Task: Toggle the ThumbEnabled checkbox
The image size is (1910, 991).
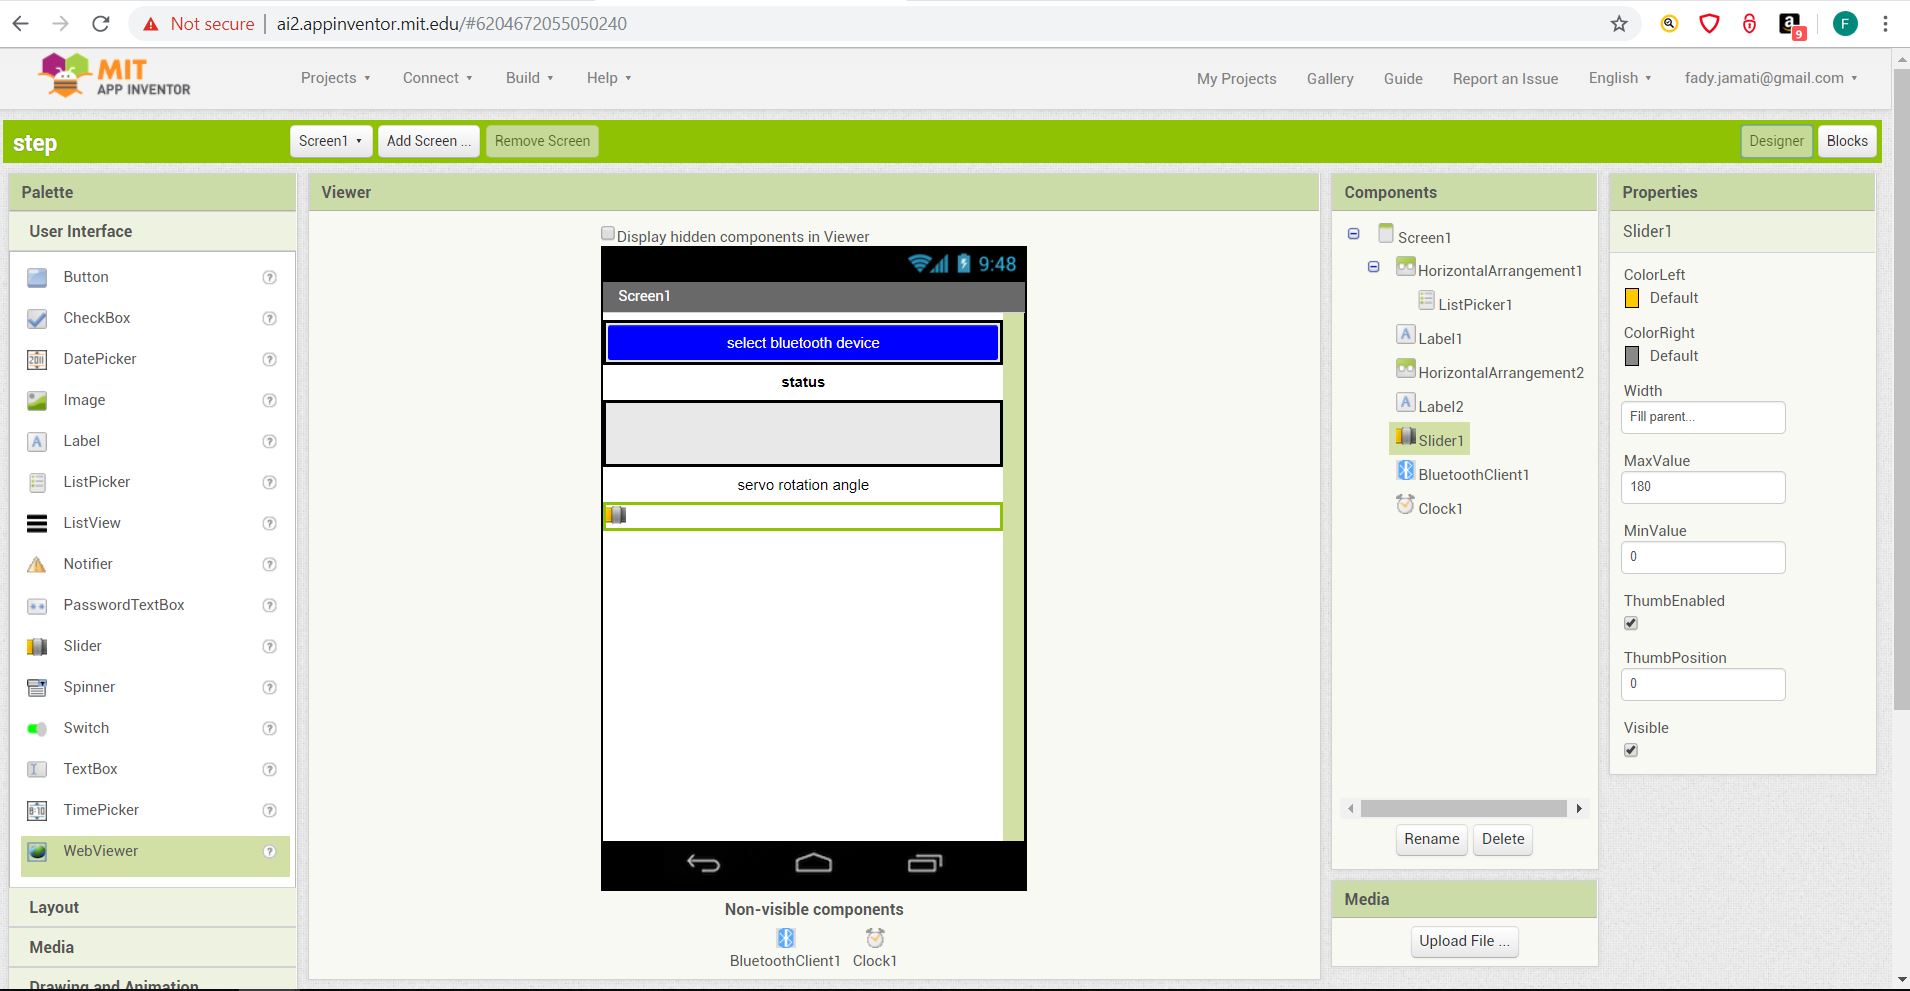Action: tap(1631, 624)
